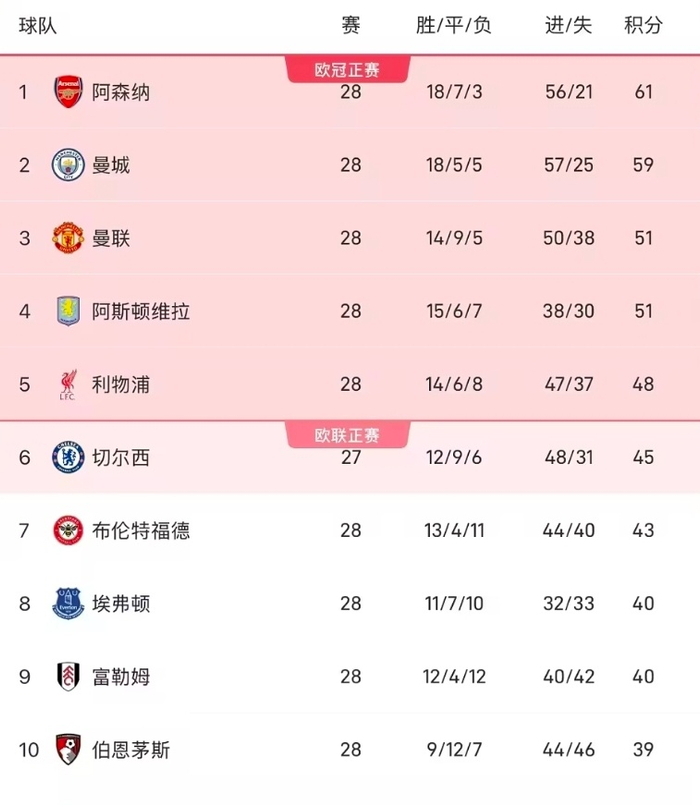
Task: Click the Brentford club crest icon
Action: coord(68,530)
